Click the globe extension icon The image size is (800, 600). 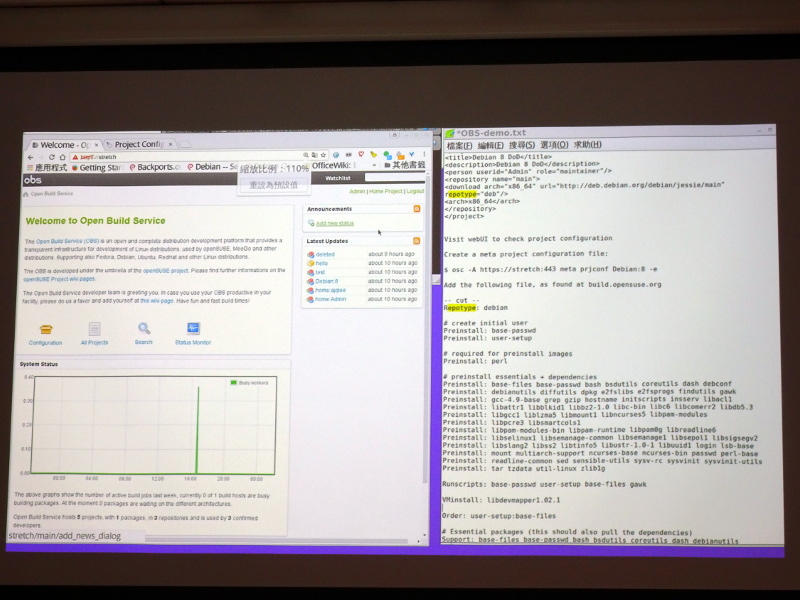click(336, 155)
